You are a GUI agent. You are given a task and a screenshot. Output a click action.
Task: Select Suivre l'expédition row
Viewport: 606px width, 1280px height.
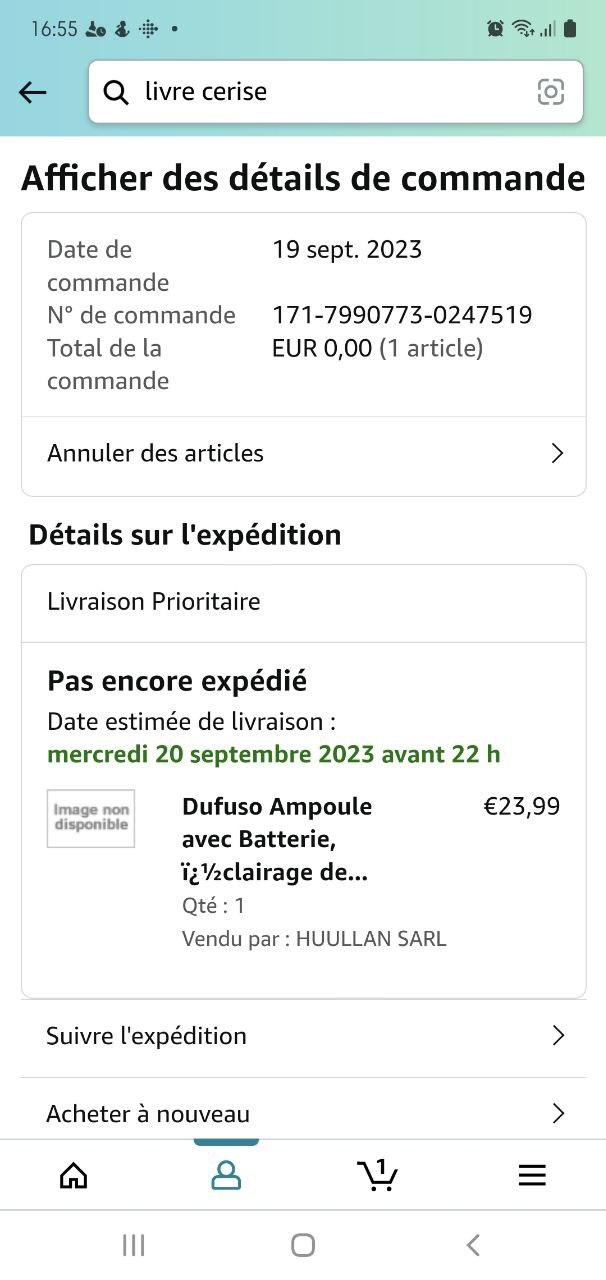[304, 1037]
